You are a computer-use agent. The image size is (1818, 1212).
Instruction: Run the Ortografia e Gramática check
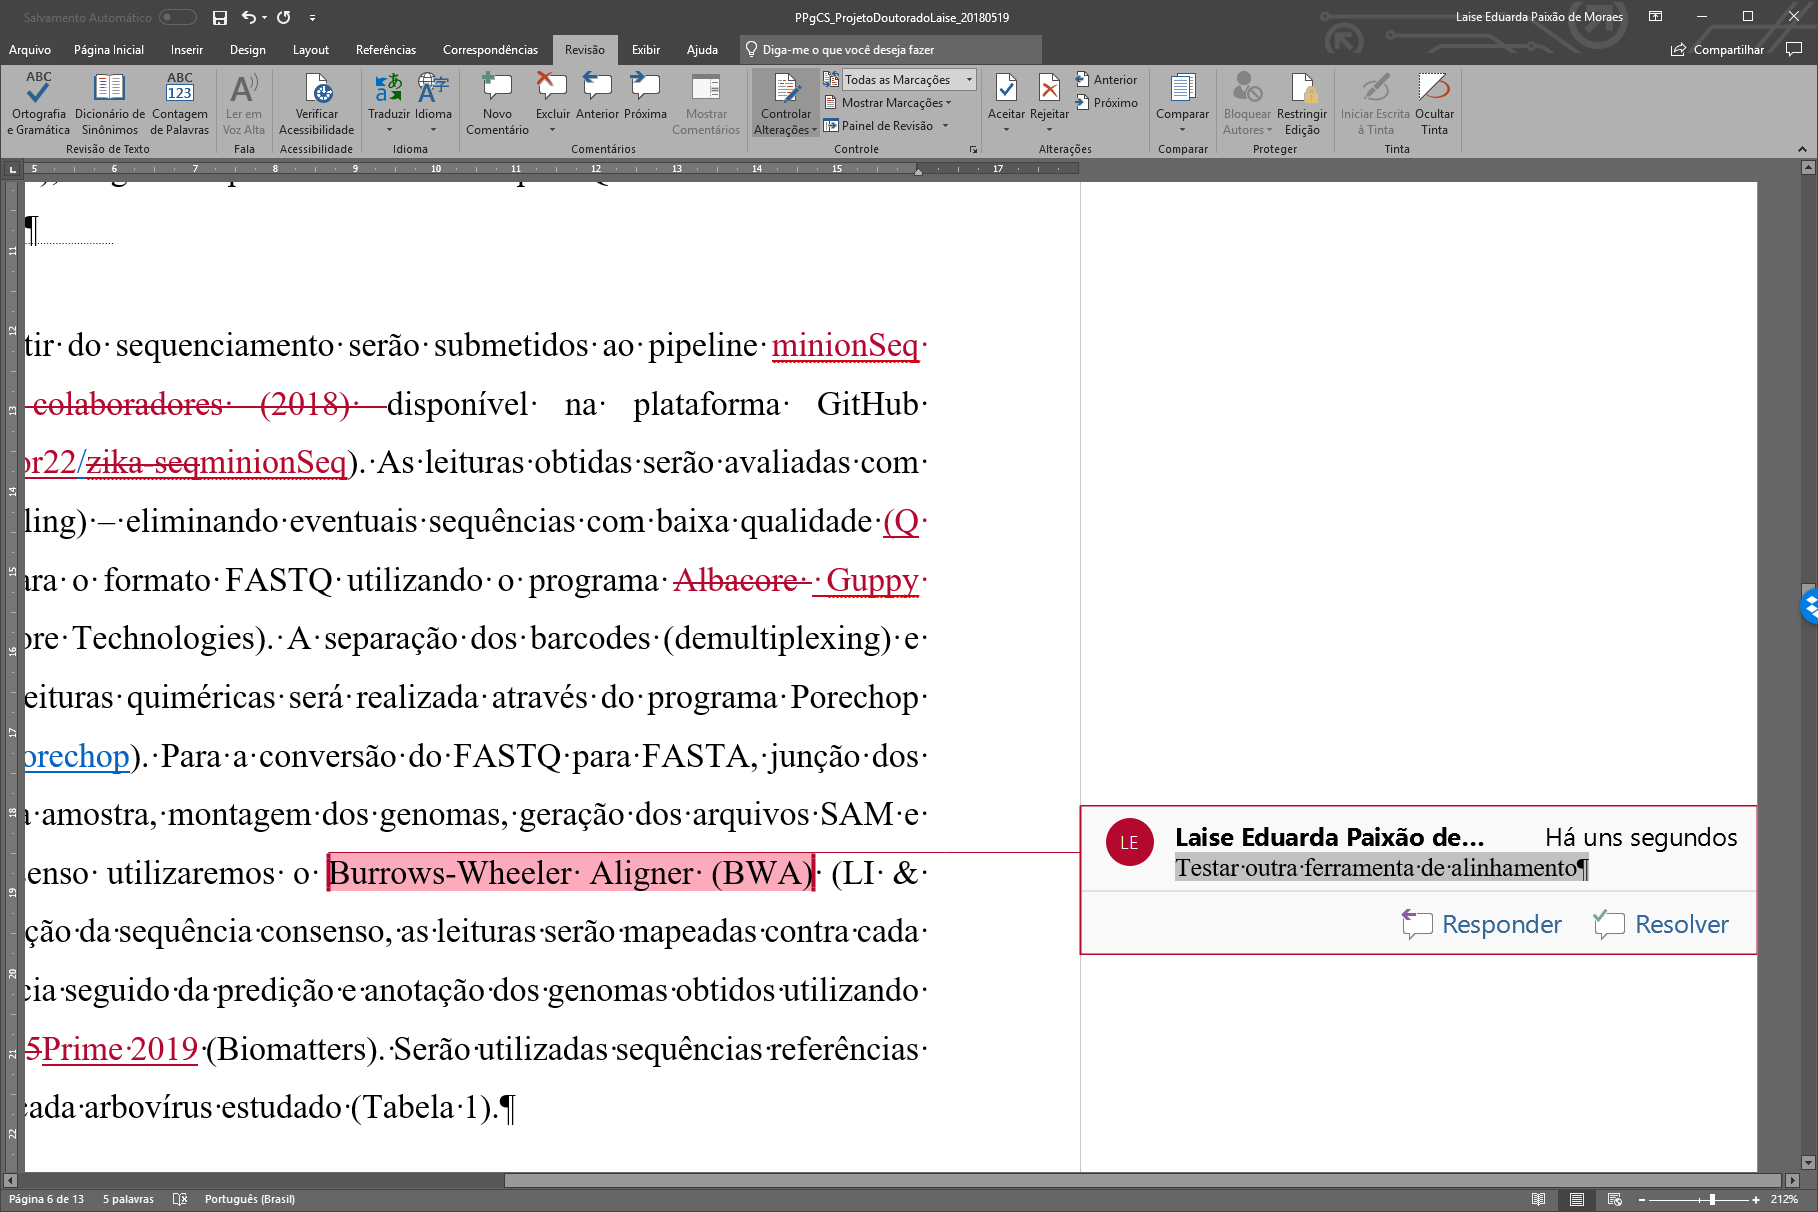[x=38, y=104]
